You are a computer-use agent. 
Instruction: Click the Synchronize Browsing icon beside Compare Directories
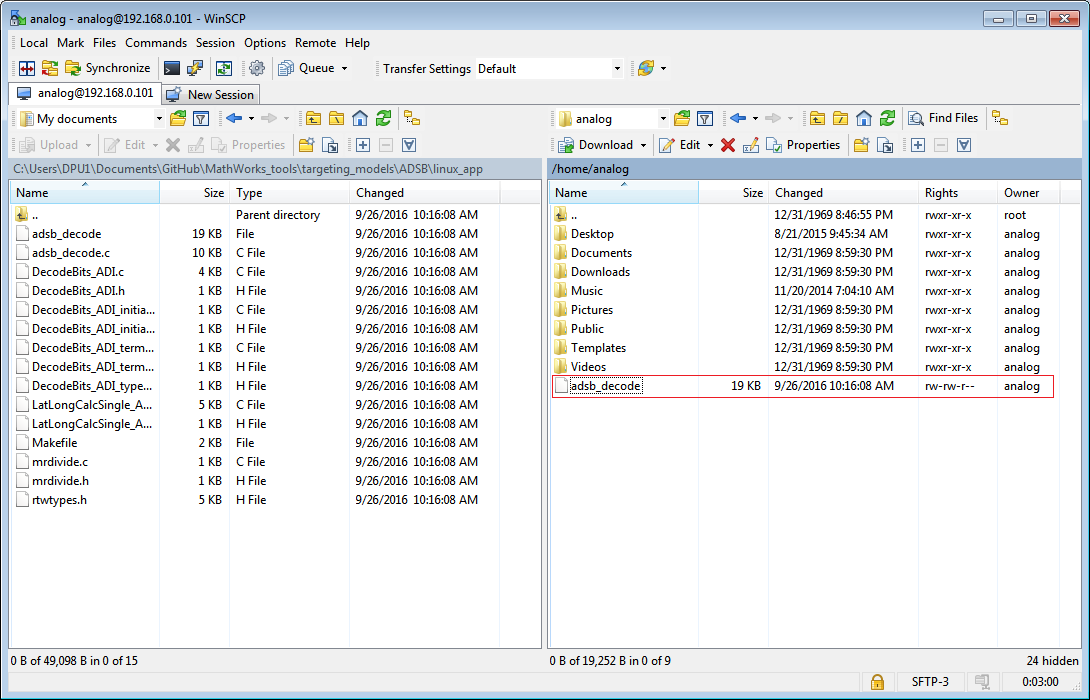(50, 68)
